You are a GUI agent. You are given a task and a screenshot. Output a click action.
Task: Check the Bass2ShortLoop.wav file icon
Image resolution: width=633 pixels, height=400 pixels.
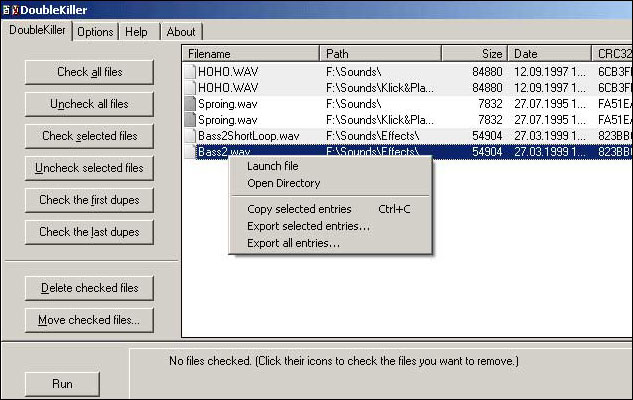(x=190, y=136)
